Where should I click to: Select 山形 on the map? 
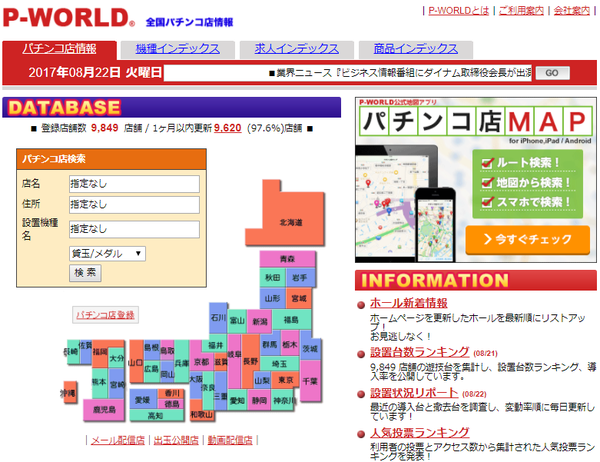pyautogui.click(x=272, y=298)
